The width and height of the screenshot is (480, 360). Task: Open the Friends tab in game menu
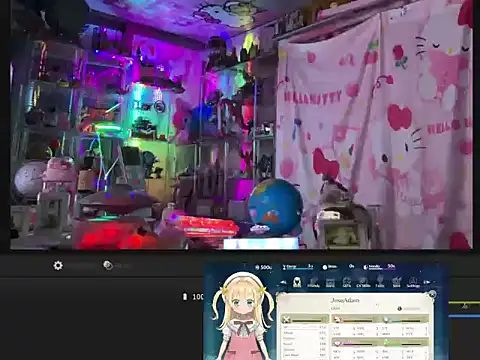click(313, 282)
